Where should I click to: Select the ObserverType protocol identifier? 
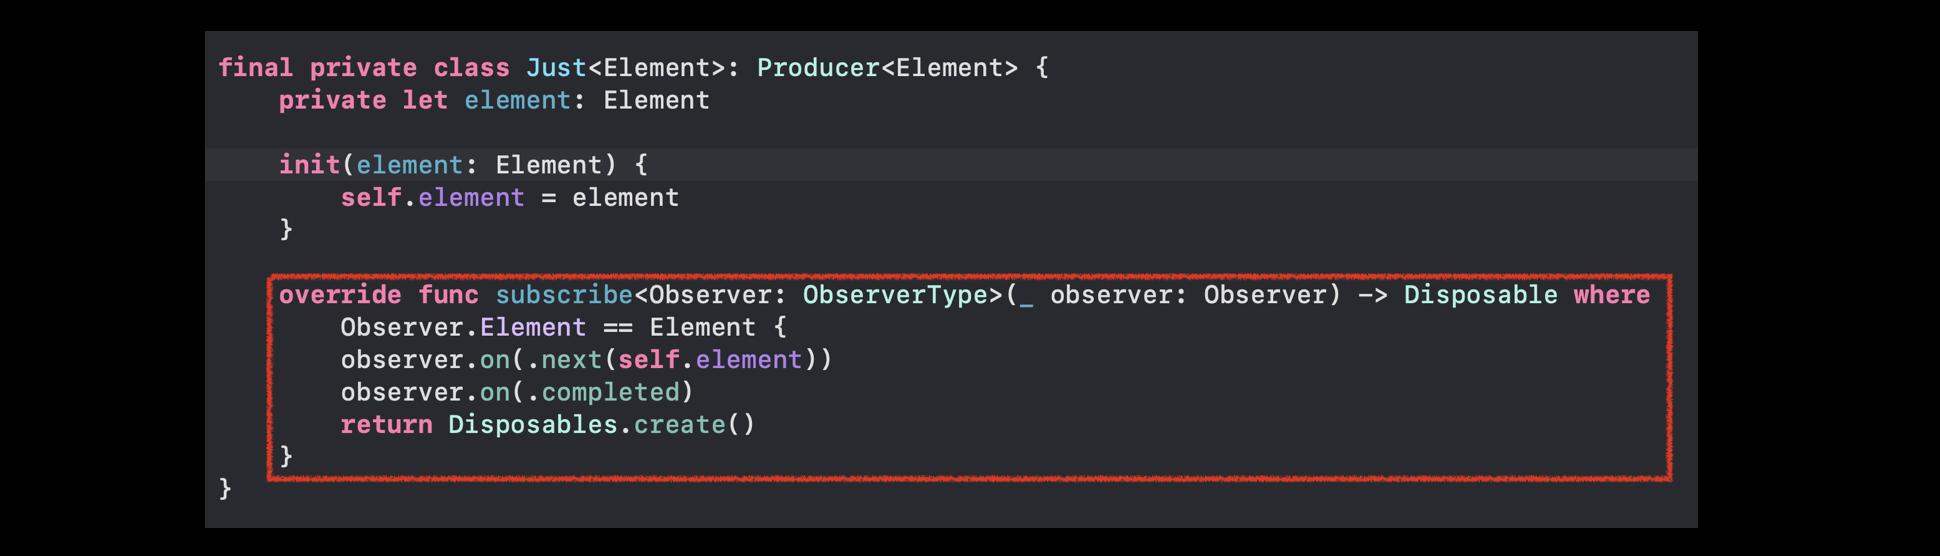pyautogui.click(x=895, y=295)
